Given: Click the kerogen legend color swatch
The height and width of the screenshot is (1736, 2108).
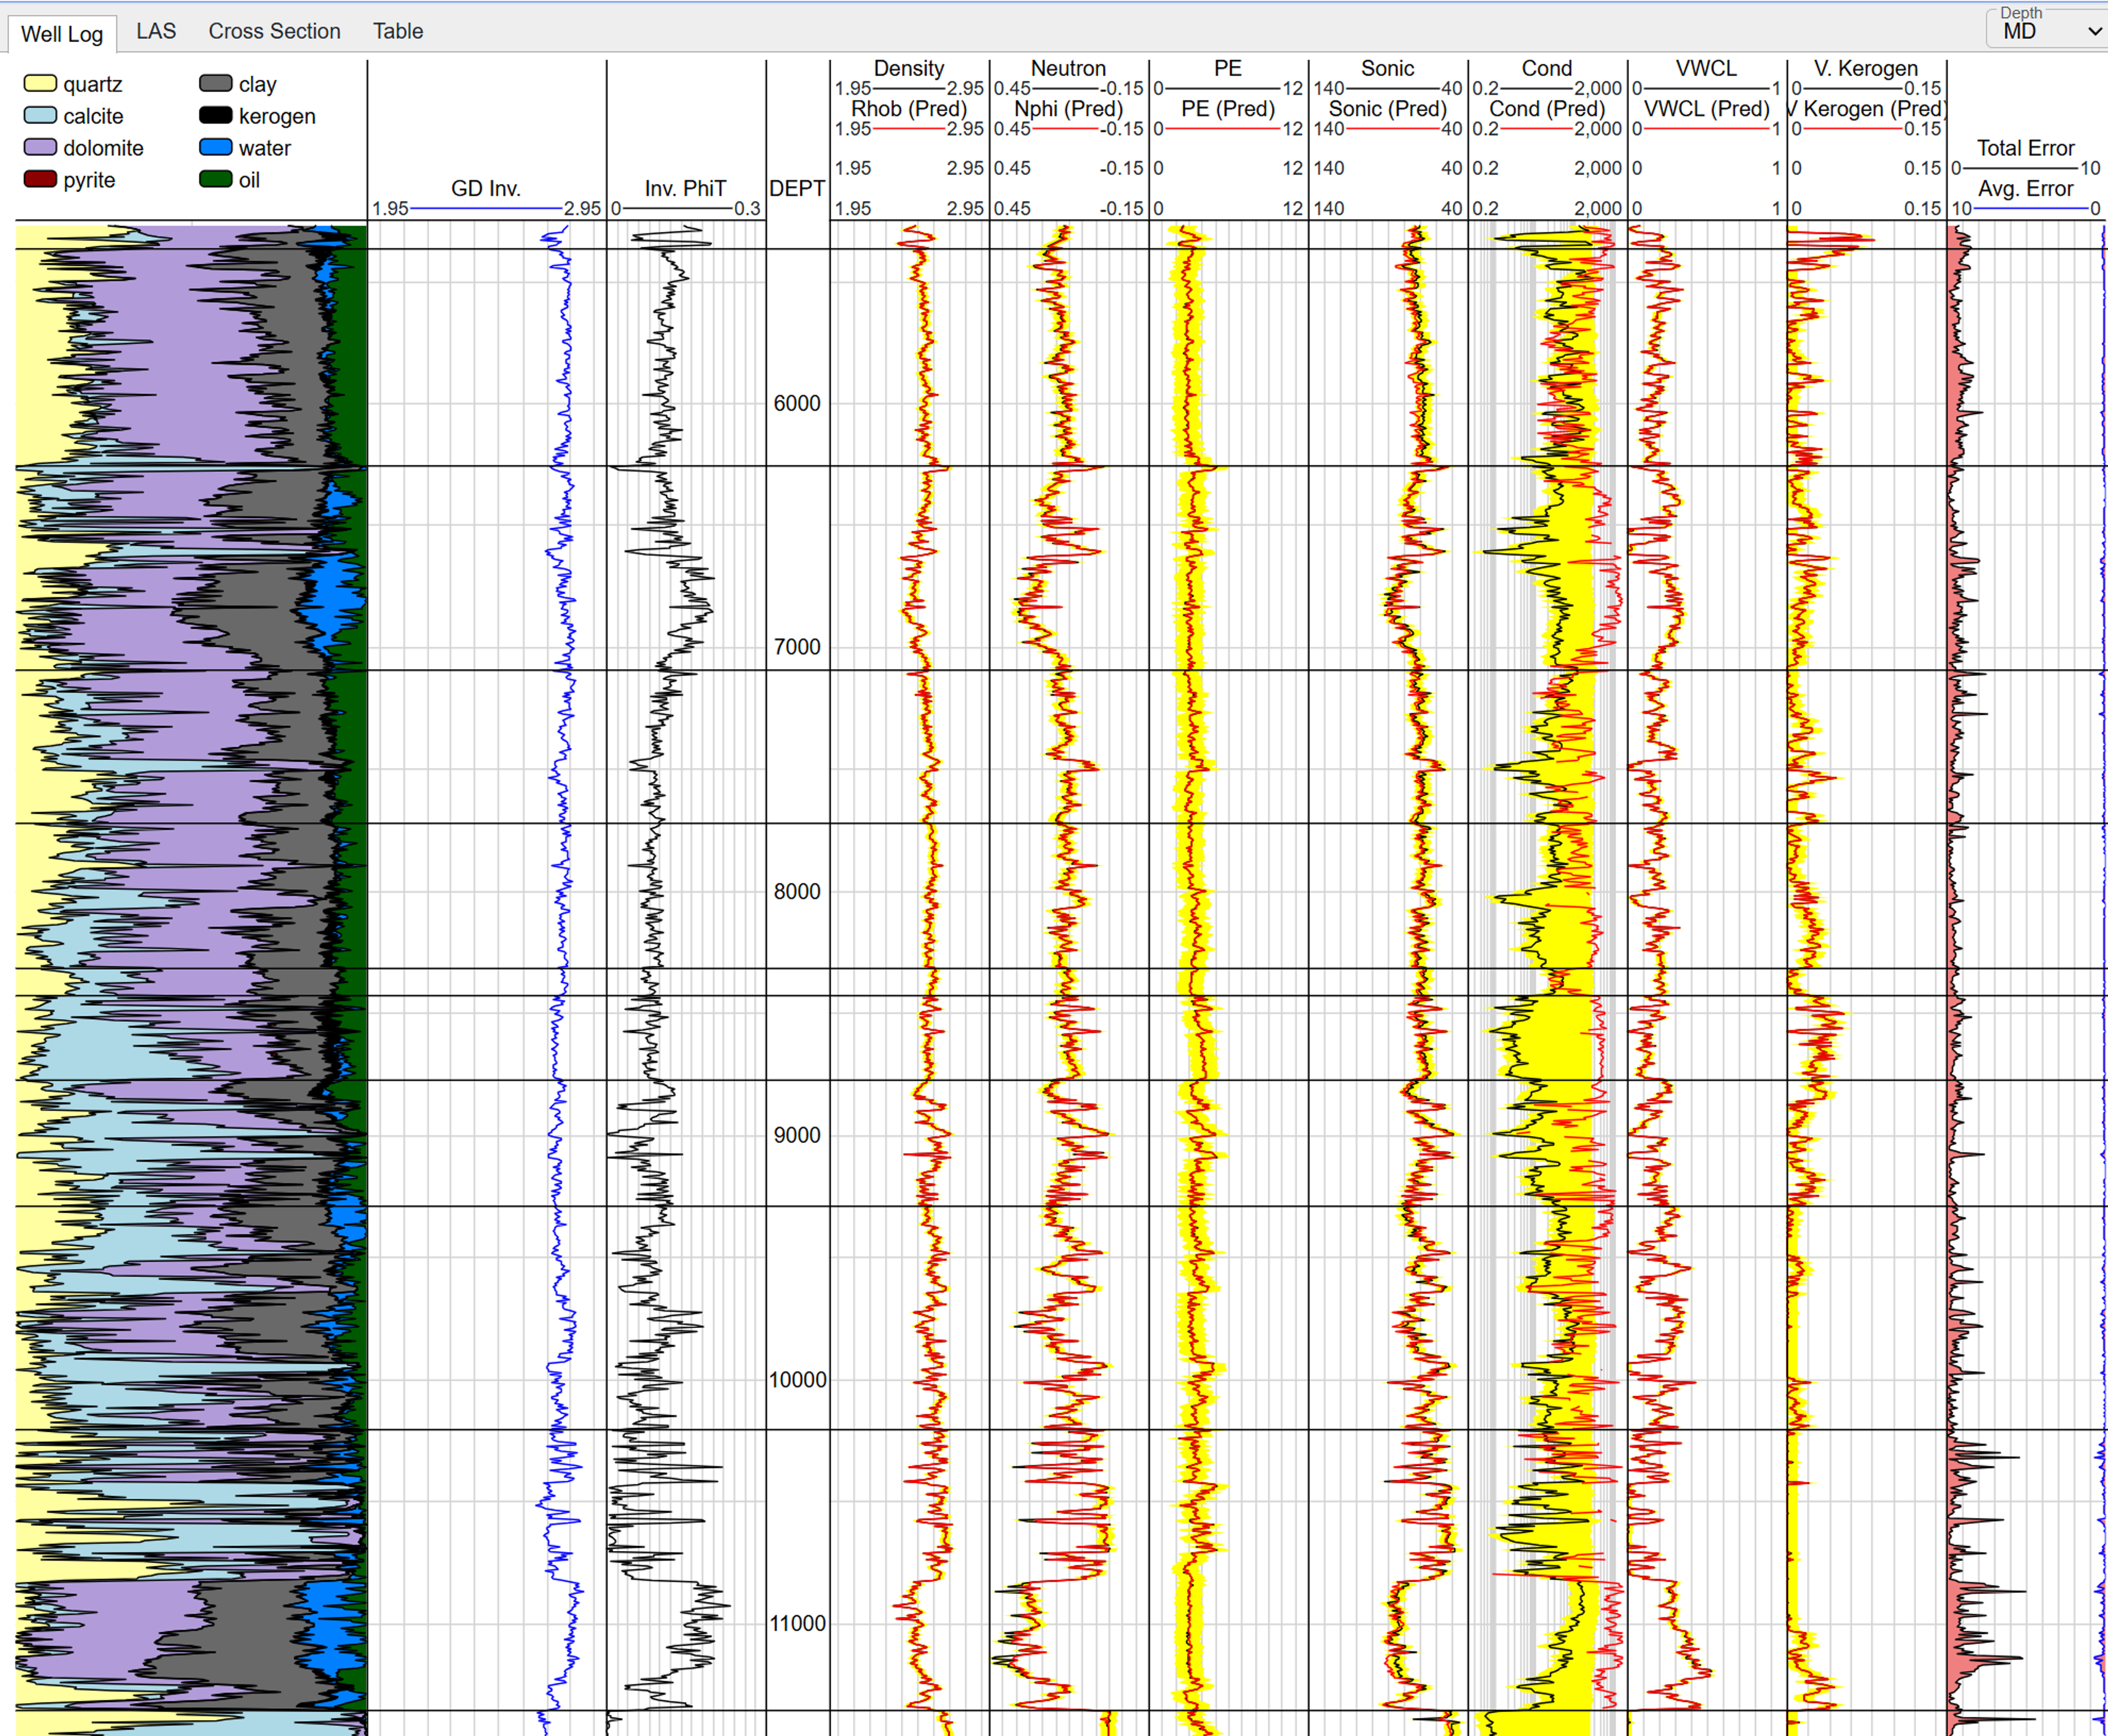Looking at the screenshot, I should click(x=216, y=115).
